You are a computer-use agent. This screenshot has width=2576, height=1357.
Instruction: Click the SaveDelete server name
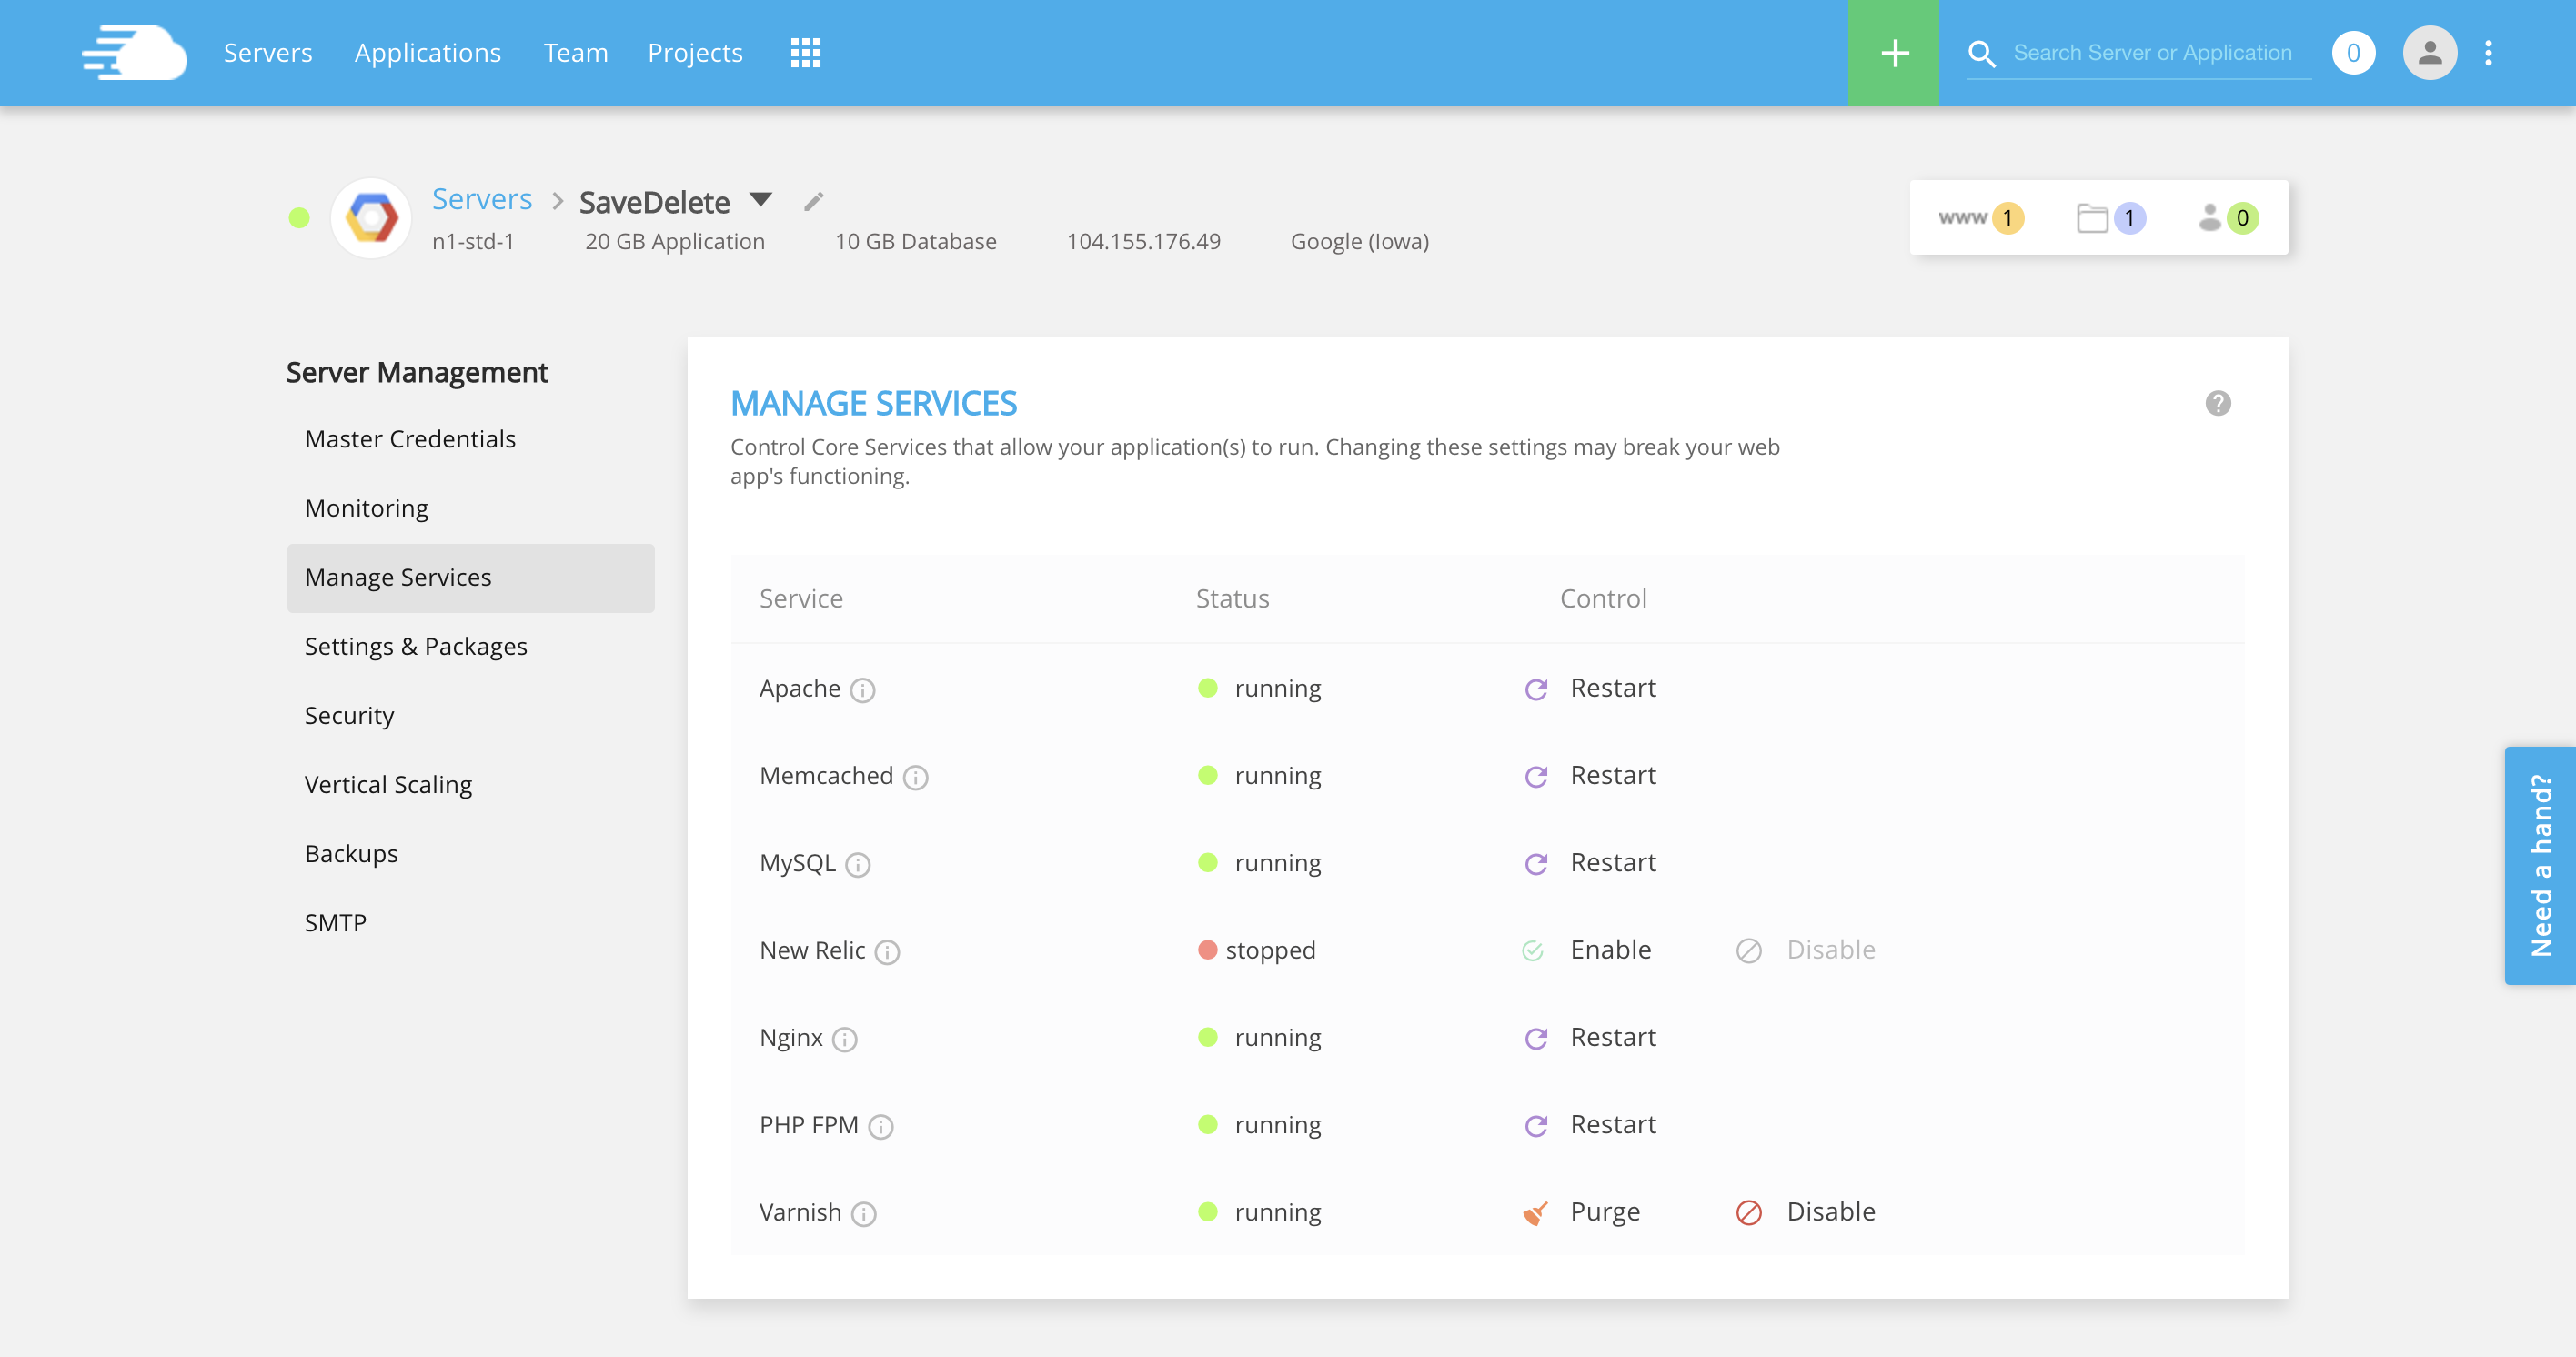[x=654, y=202]
